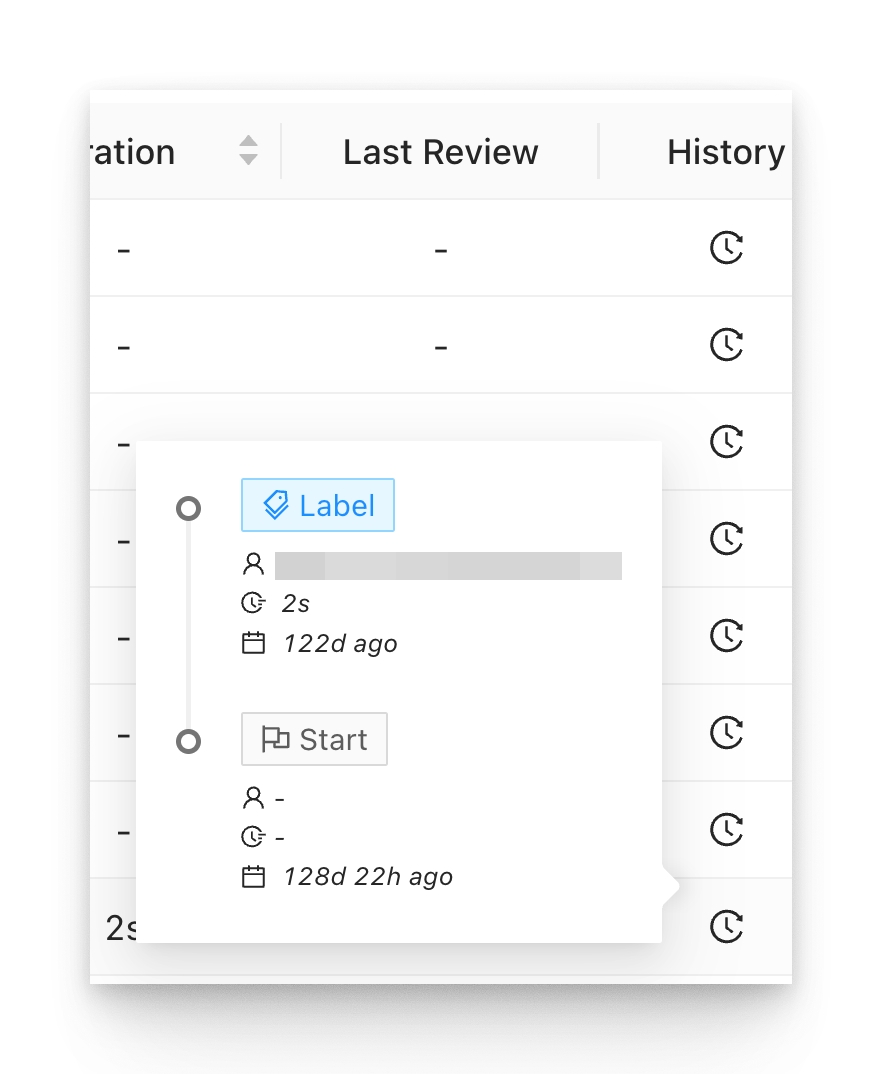
Task: Show history for the third row
Action: pyautogui.click(x=726, y=442)
